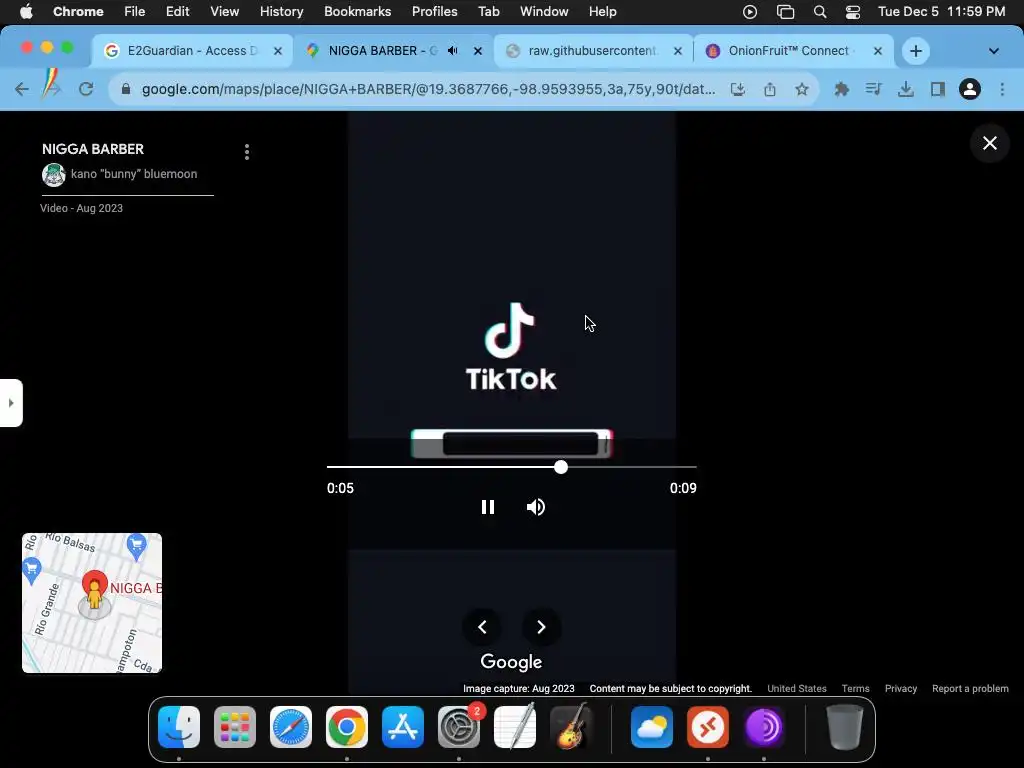Open a new tab
Image resolution: width=1024 pixels, height=768 pixels.
916,51
